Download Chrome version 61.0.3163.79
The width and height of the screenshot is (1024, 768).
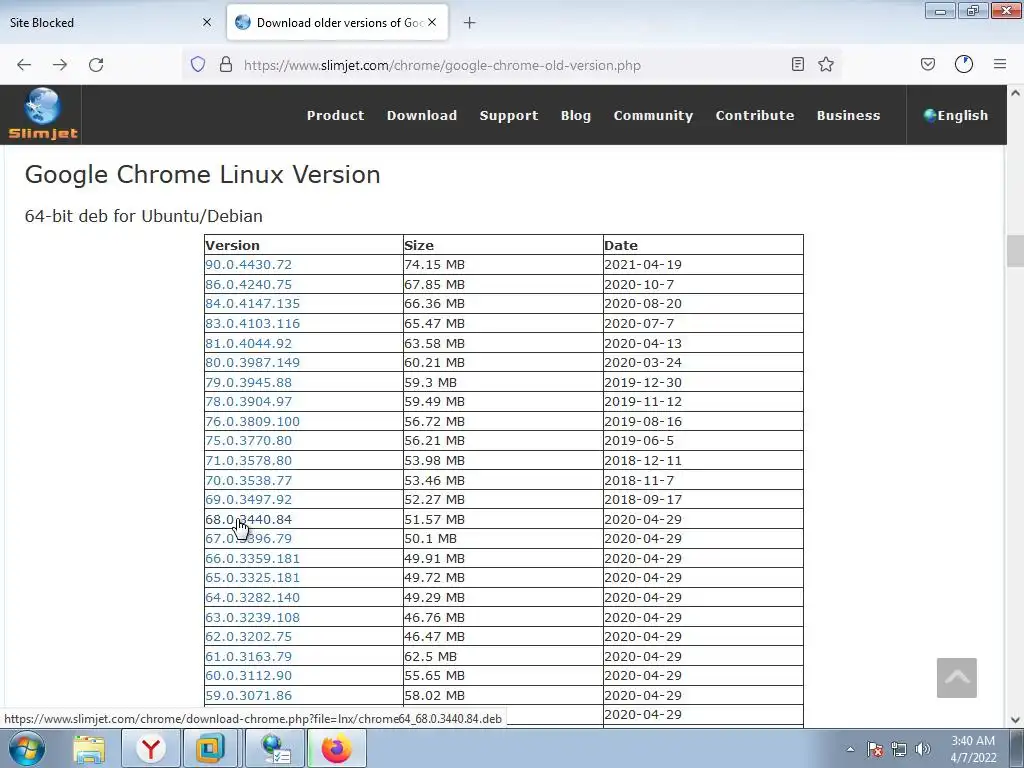click(x=248, y=656)
